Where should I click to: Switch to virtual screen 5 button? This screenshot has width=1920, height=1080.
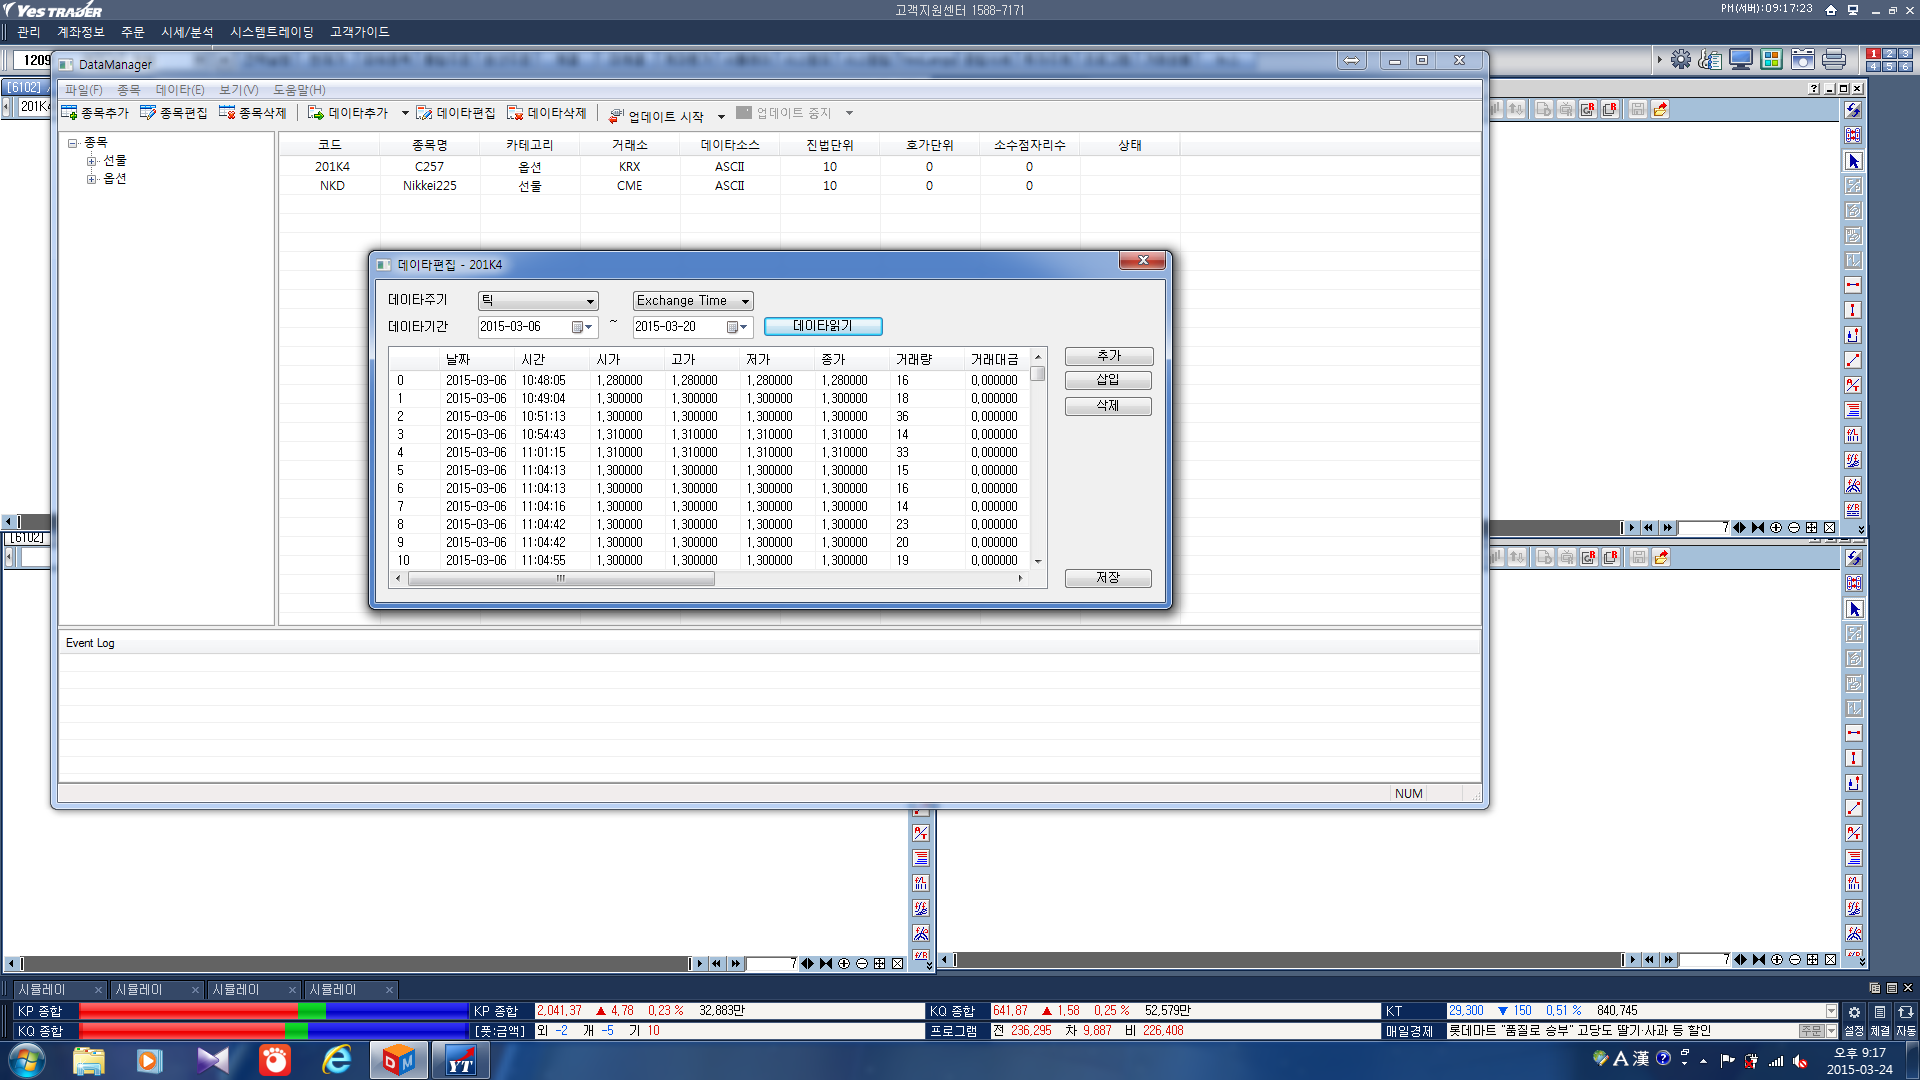[1889, 66]
